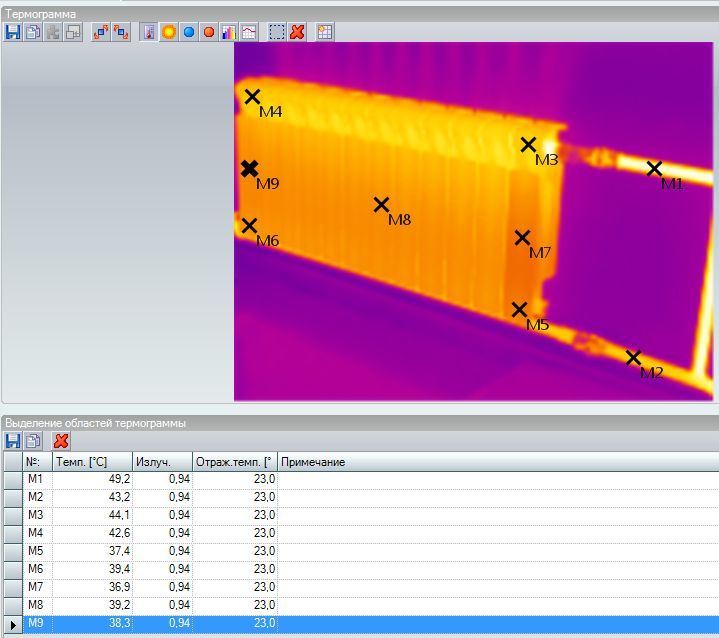Copy the thermogram using the top toolbar icon
The height and width of the screenshot is (638, 719).
pos(33,32)
